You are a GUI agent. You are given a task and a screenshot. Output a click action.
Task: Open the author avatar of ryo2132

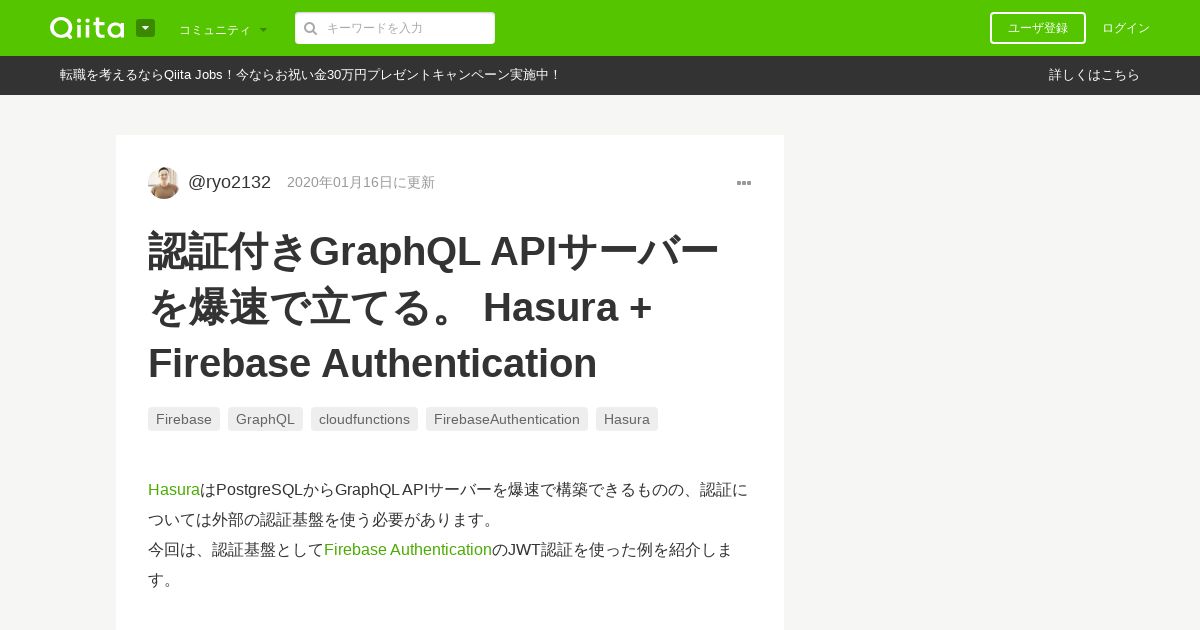point(164,183)
